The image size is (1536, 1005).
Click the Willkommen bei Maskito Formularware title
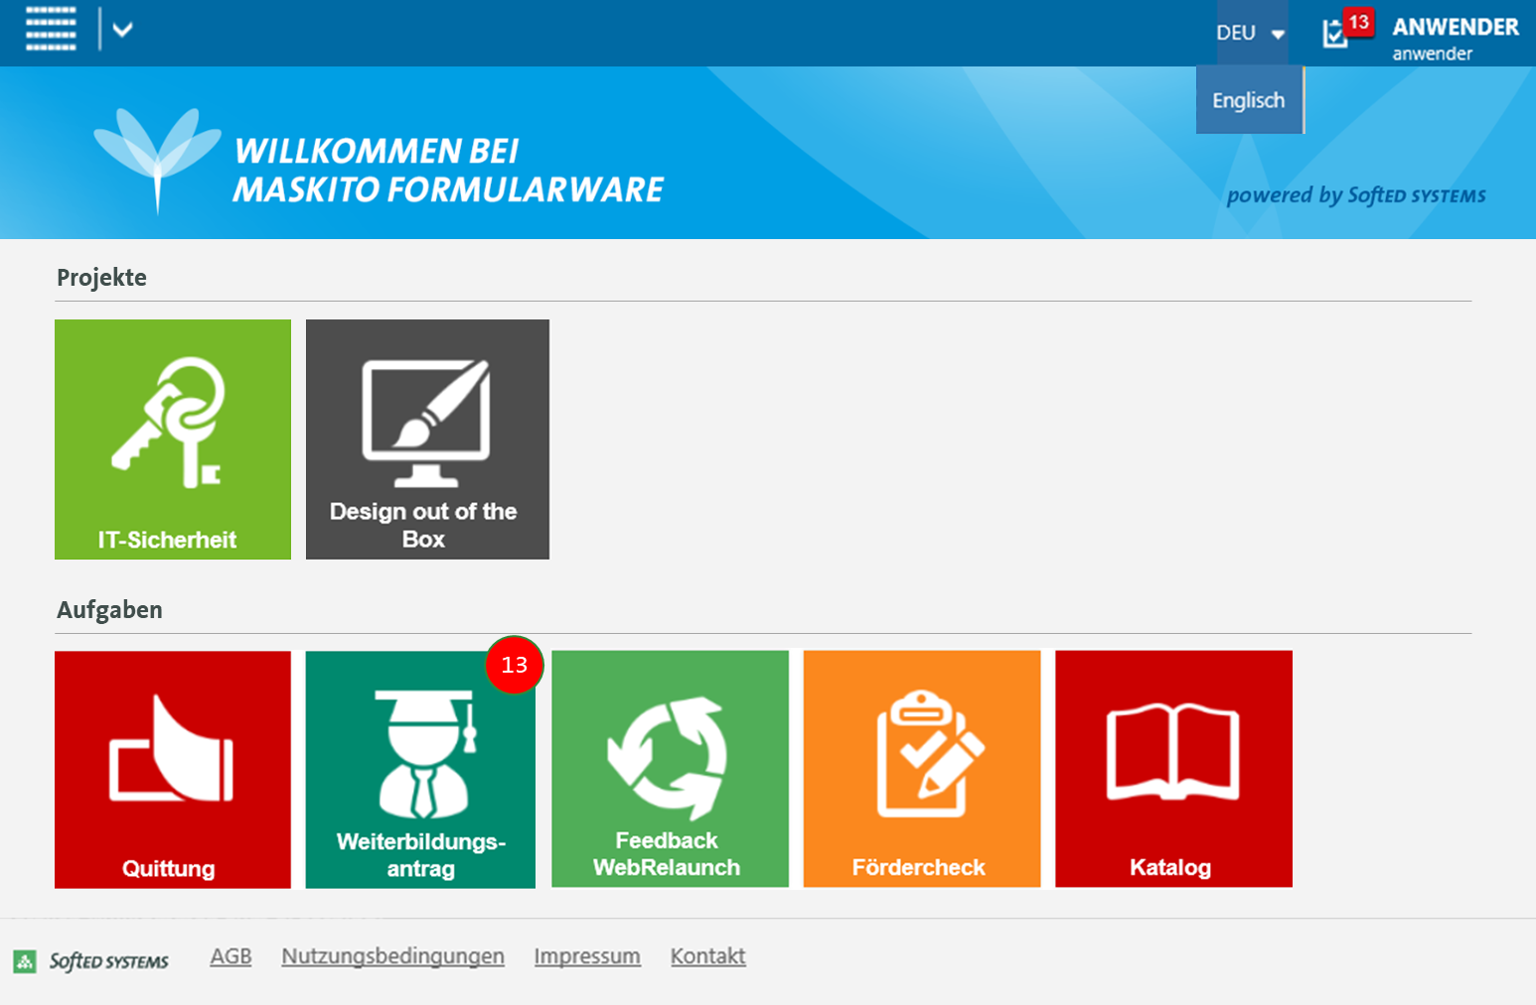coord(448,170)
